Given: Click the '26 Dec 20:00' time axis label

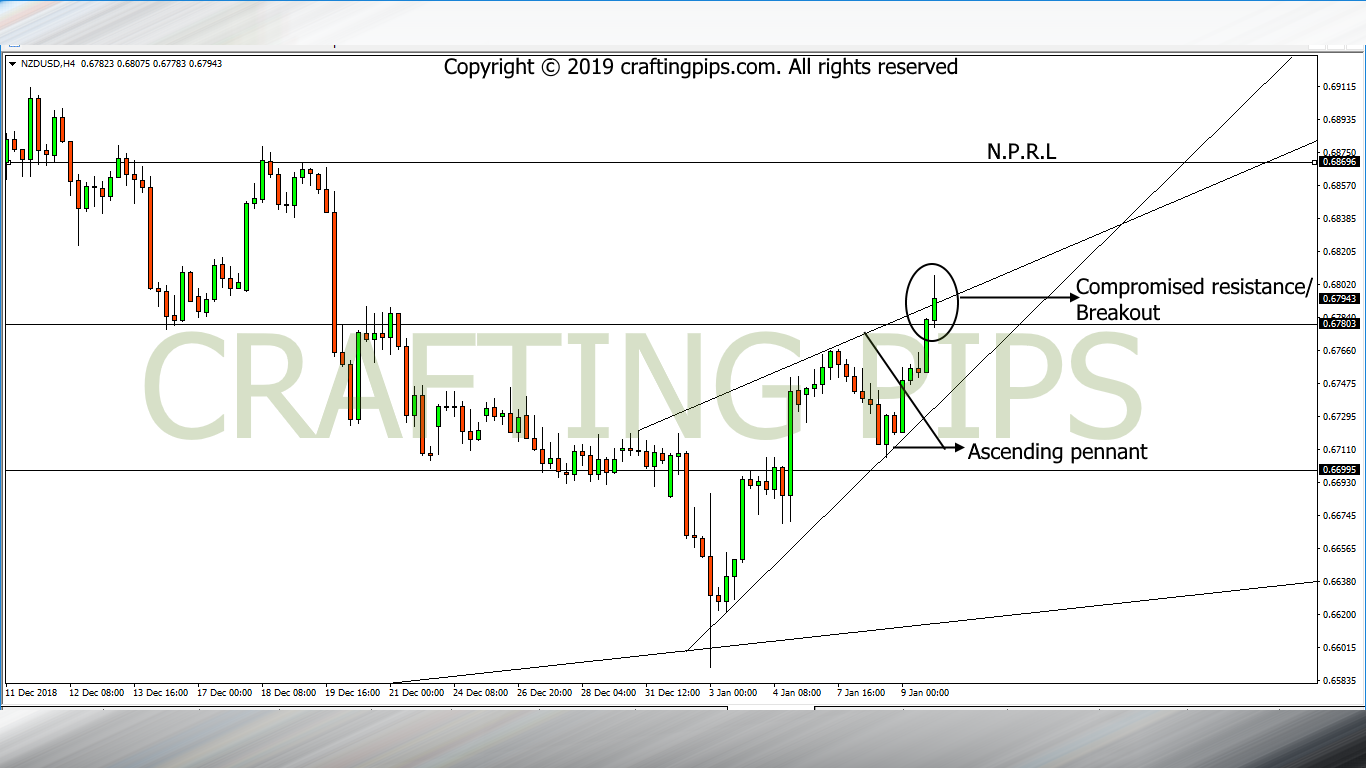Looking at the screenshot, I should point(545,692).
